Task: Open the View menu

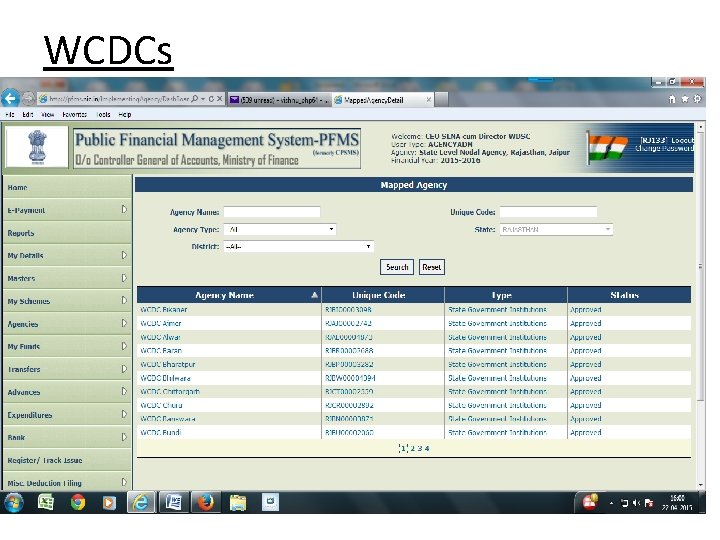Action: [x=47, y=114]
